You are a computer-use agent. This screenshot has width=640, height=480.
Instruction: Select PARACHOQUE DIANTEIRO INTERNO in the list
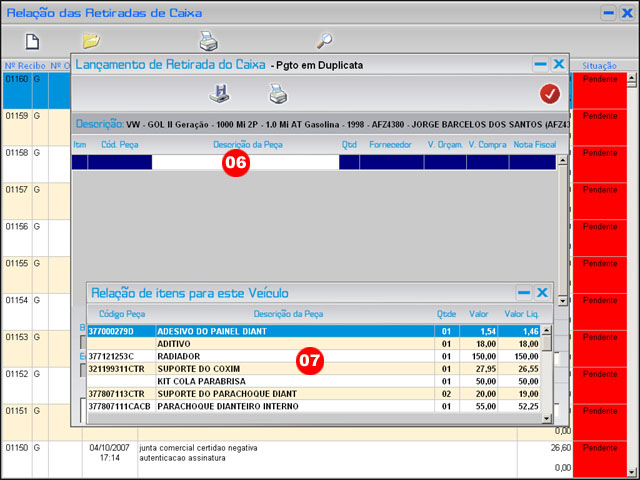point(260,407)
